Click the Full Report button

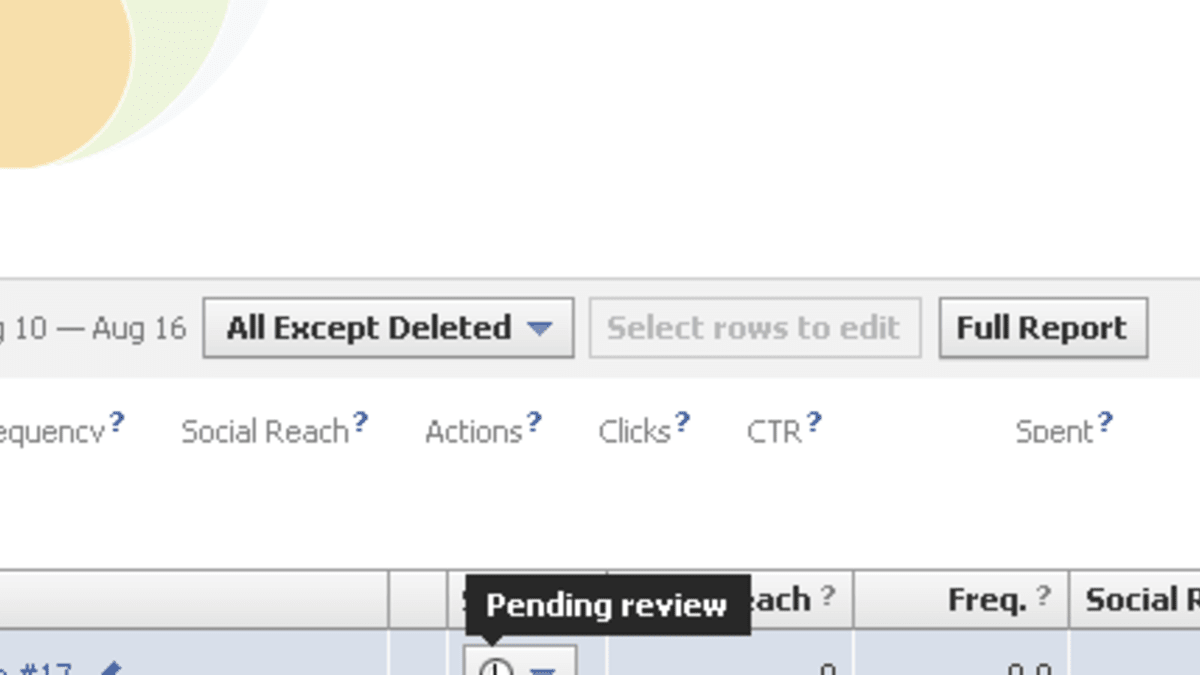(1043, 328)
